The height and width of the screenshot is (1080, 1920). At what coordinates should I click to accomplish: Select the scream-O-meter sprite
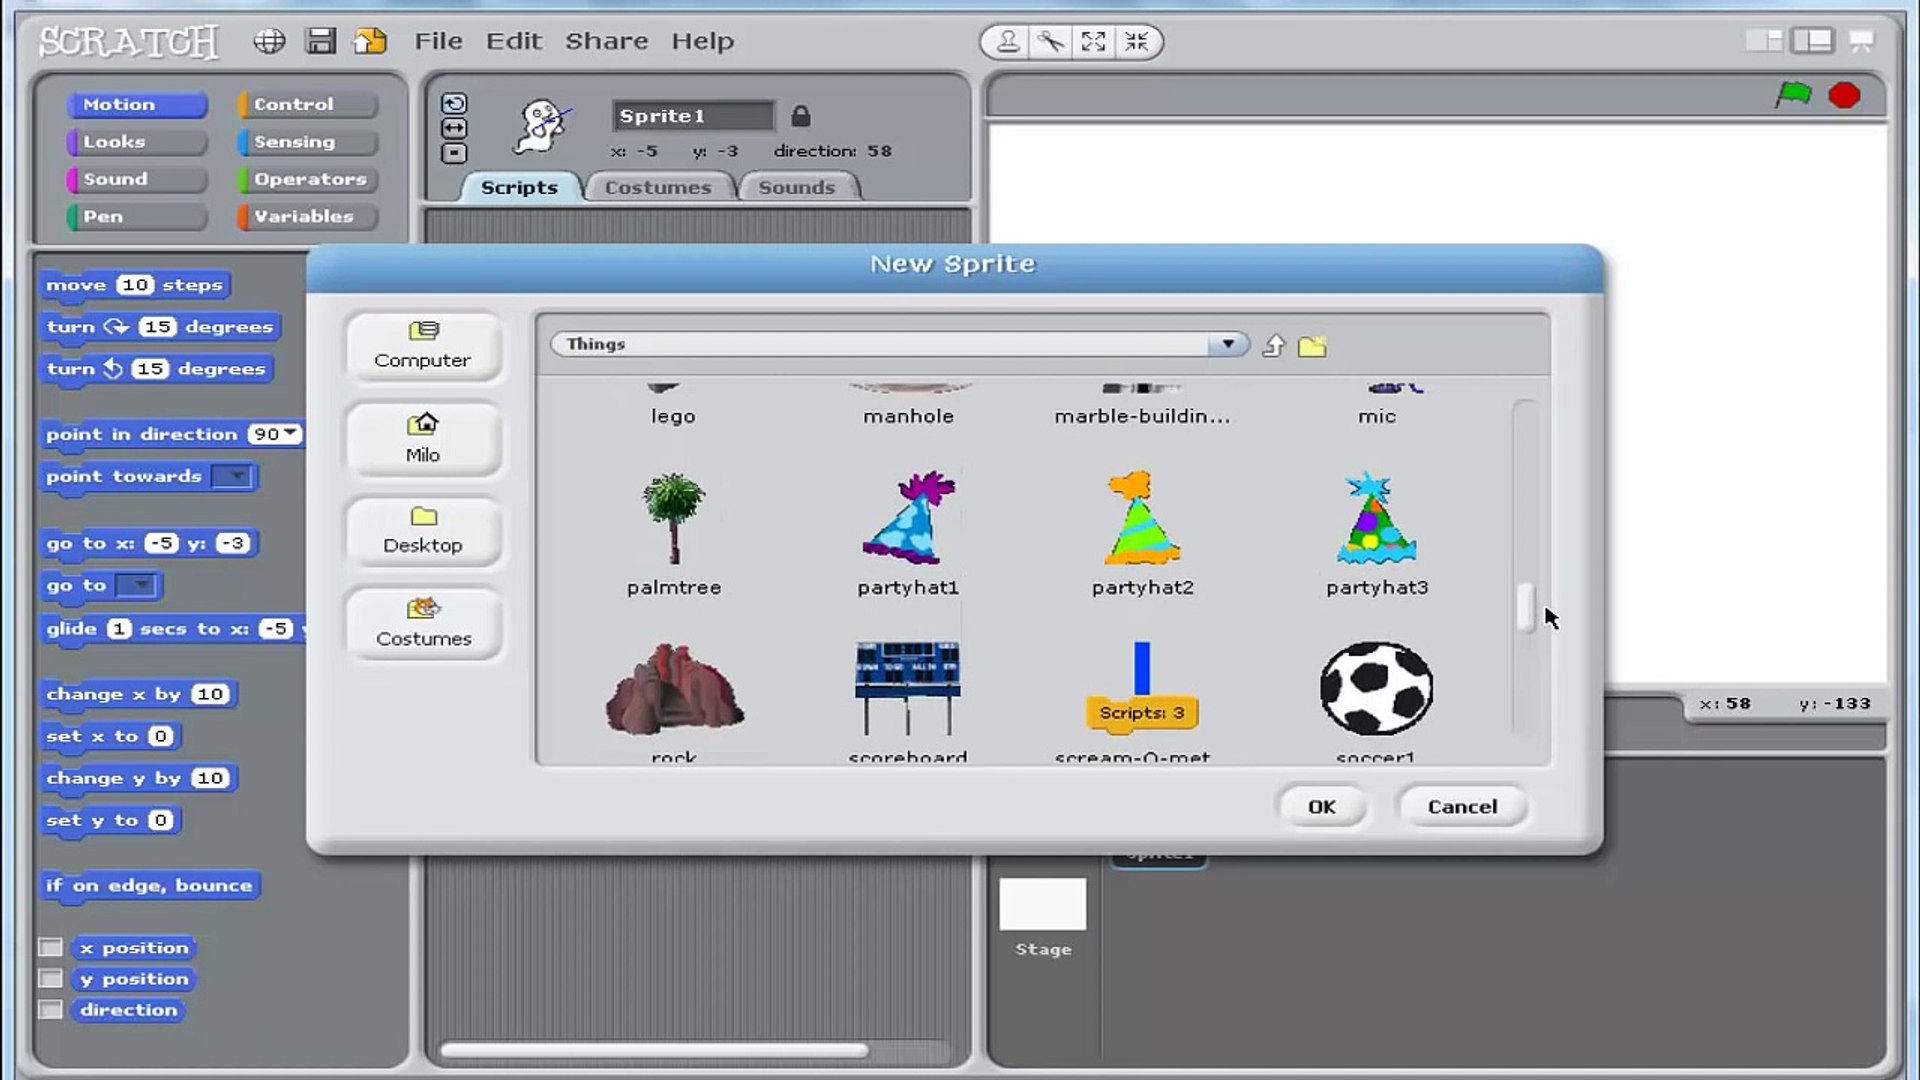point(1142,702)
